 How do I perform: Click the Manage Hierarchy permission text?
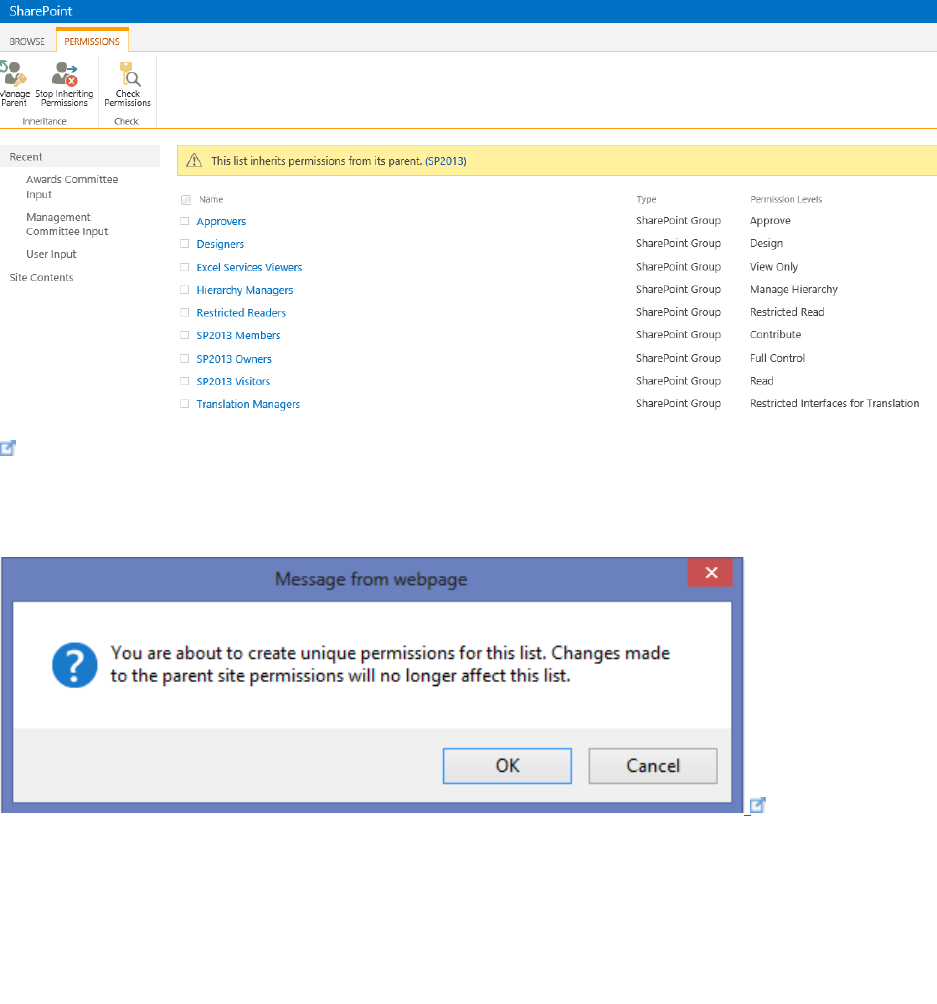794,289
